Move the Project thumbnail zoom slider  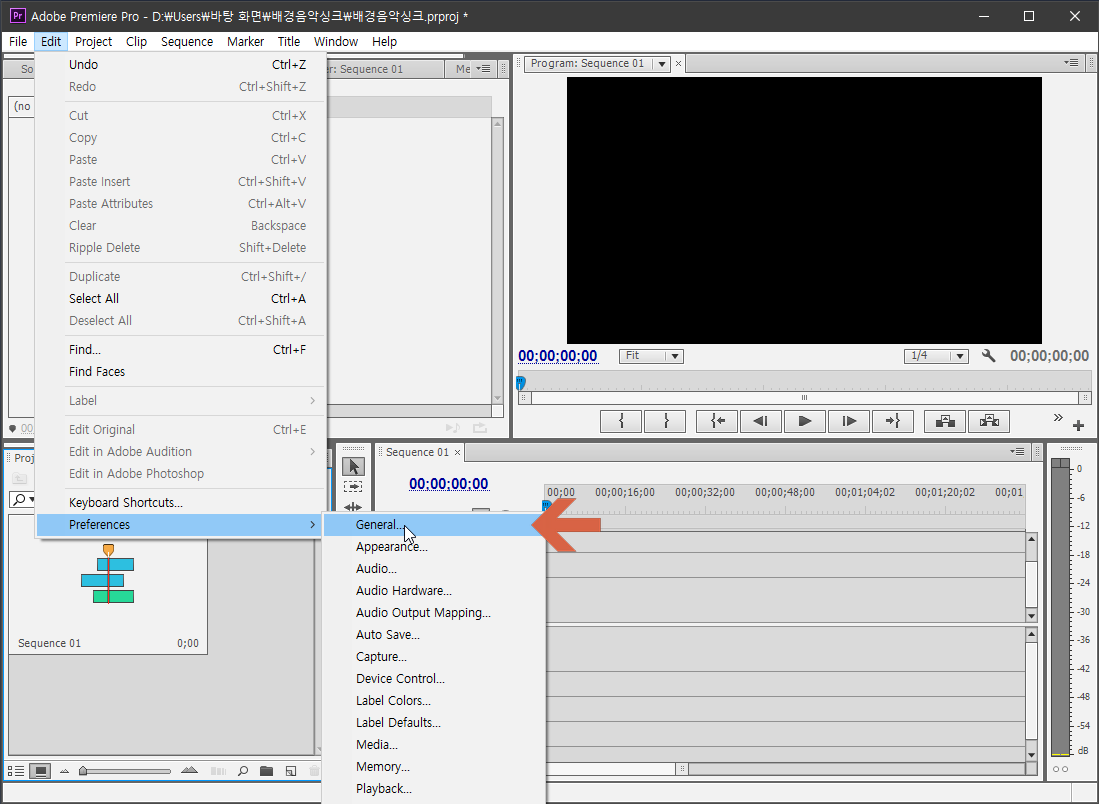tap(83, 771)
